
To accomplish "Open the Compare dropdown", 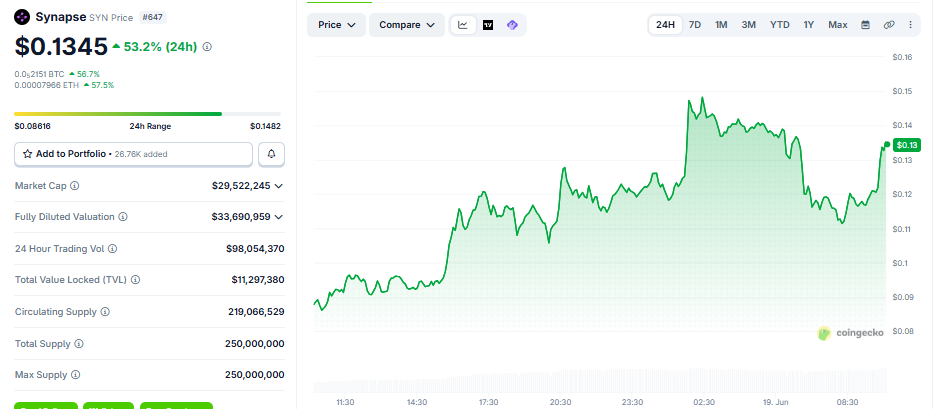I will pos(407,25).
